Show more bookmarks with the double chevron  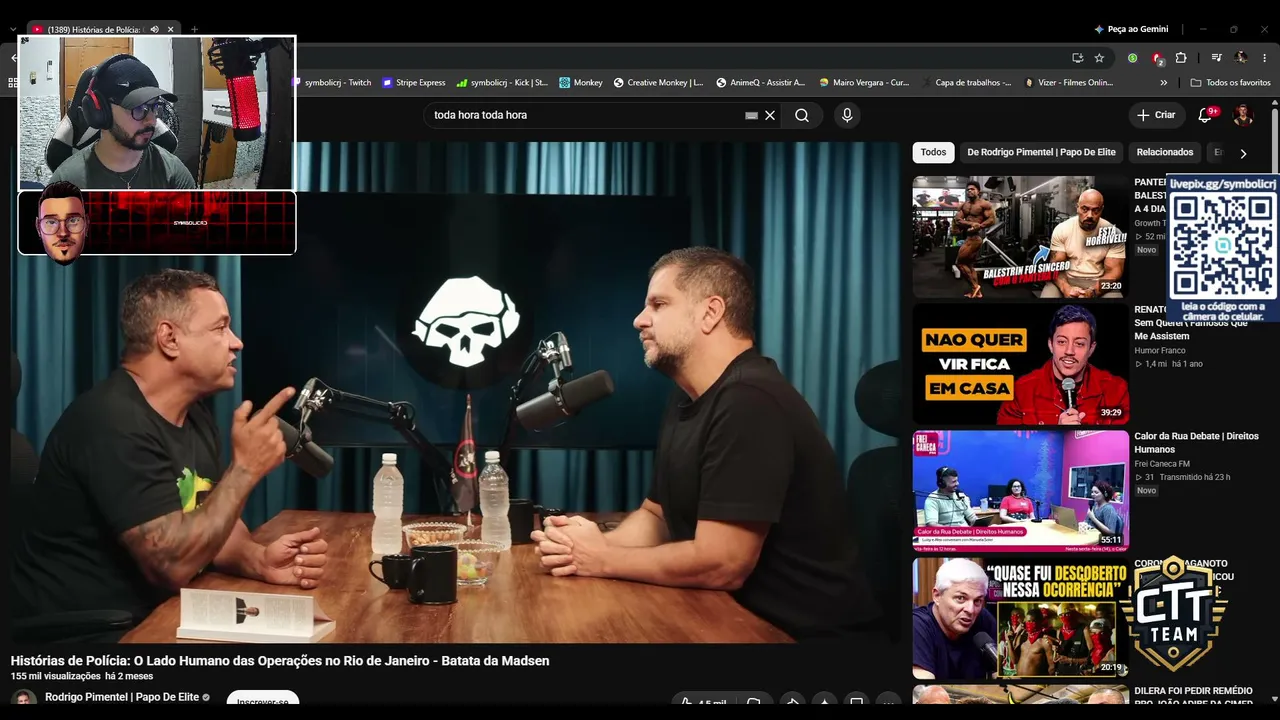click(1163, 83)
